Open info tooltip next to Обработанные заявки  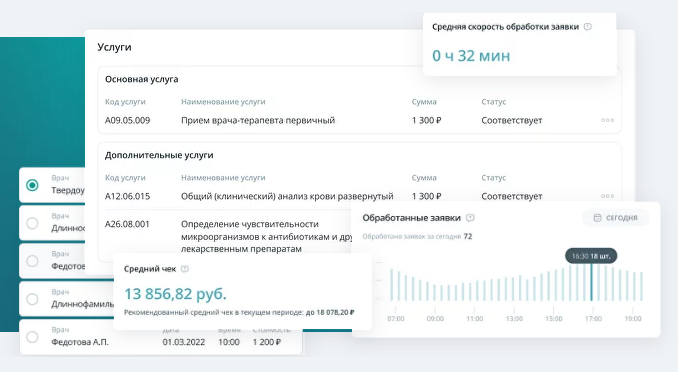point(470,218)
